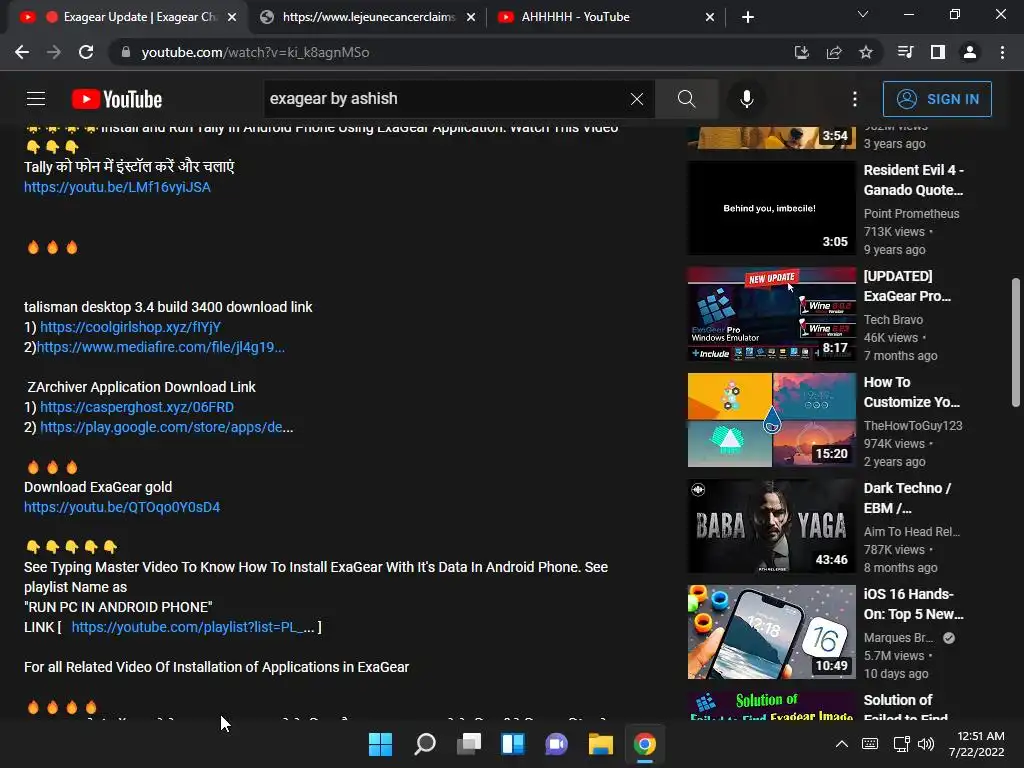This screenshot has width=1024, height=768.
Task: View site info via the lock icon
Action: [x=125, y=52]
